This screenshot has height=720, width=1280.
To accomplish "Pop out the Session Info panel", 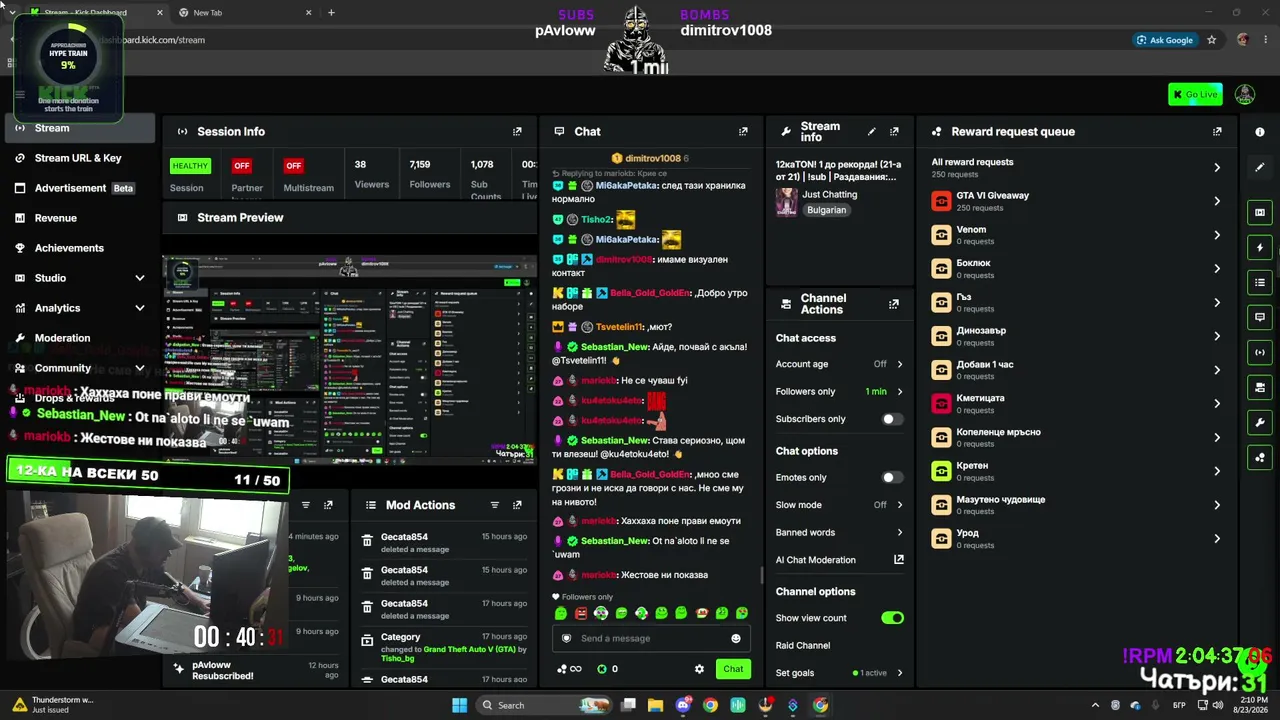I will (x=517, y=131).
